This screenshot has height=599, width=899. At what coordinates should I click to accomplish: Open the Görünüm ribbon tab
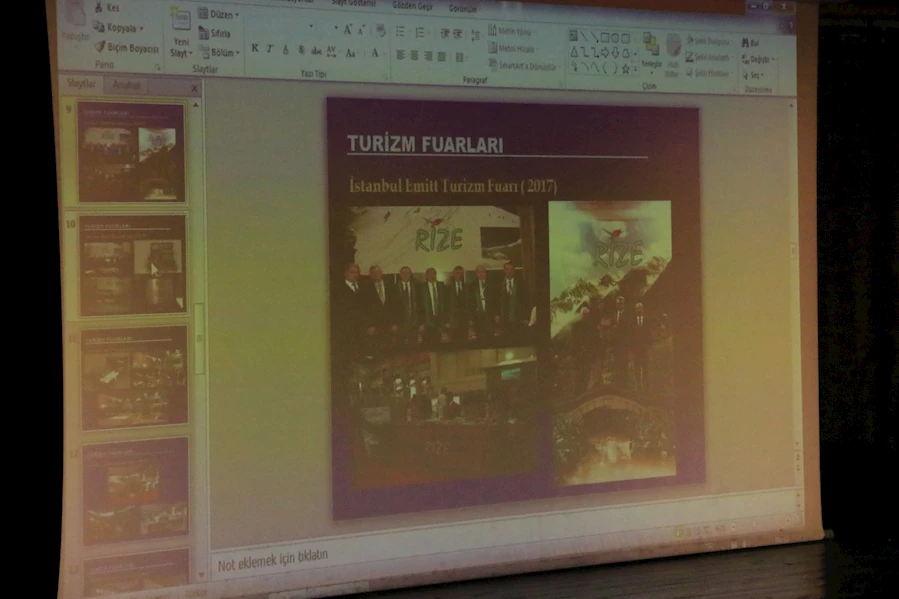pos(462,8)
